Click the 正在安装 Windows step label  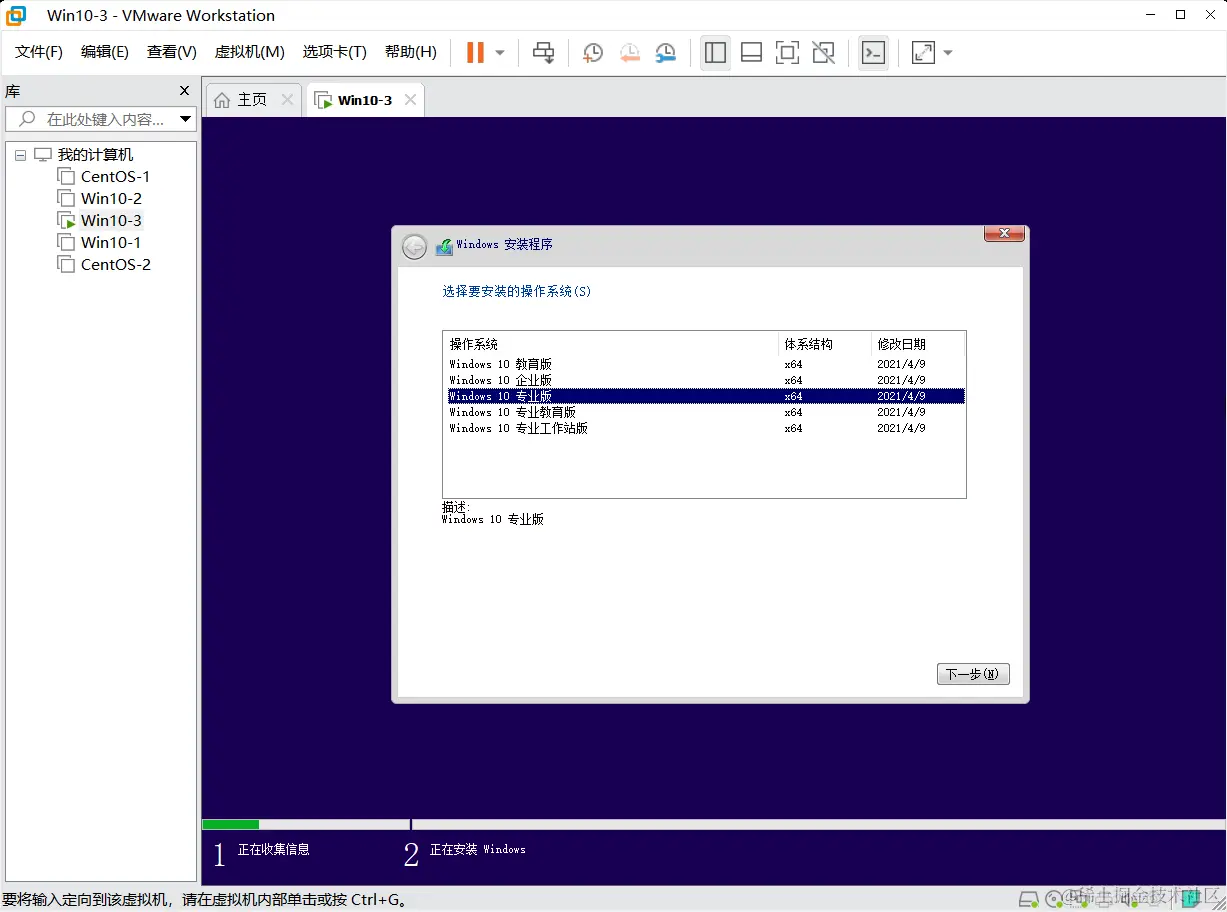[477, 849]
